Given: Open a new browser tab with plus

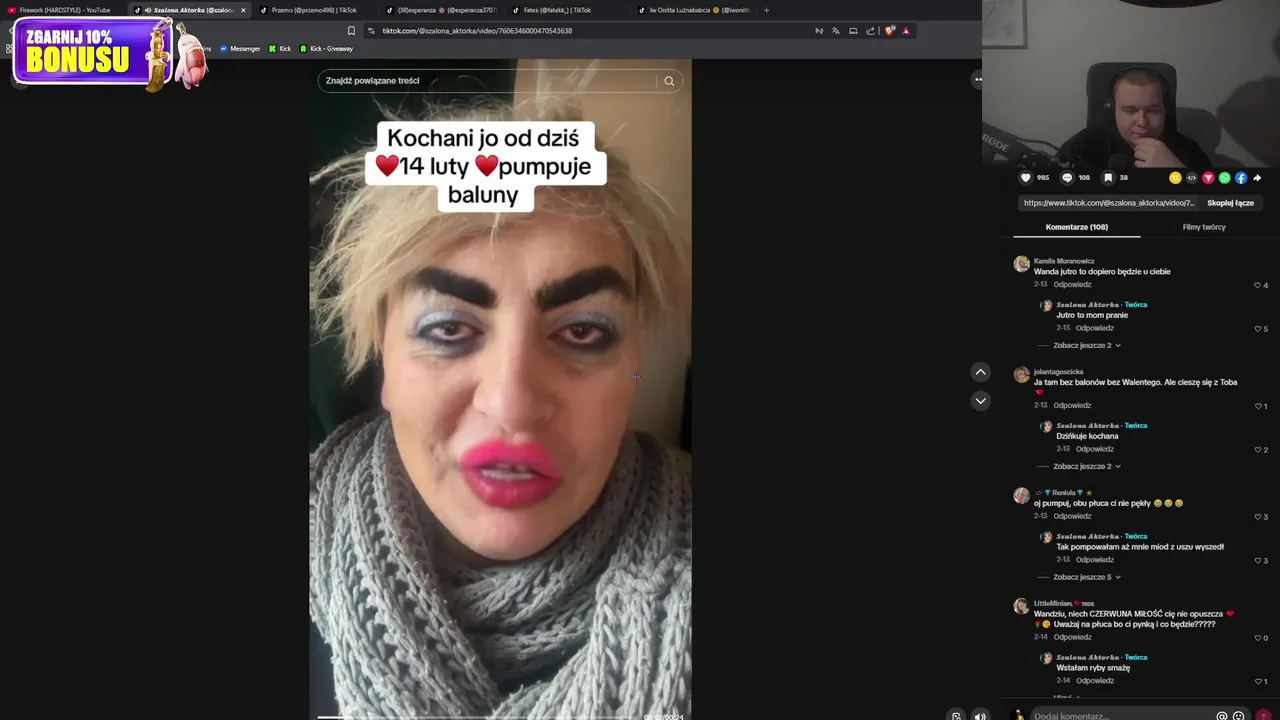Looking at the screenshot, I should pos(766,10).
